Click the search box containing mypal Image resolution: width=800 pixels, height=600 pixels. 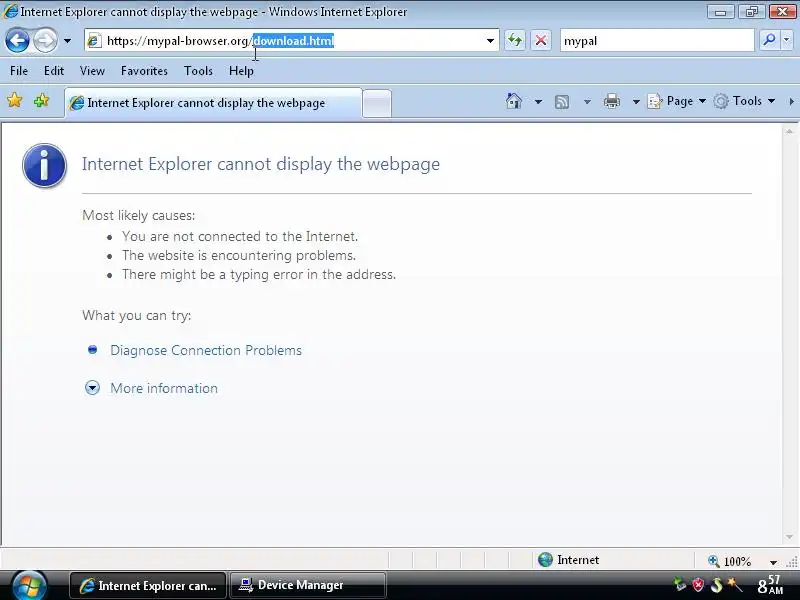click(657, 41)
